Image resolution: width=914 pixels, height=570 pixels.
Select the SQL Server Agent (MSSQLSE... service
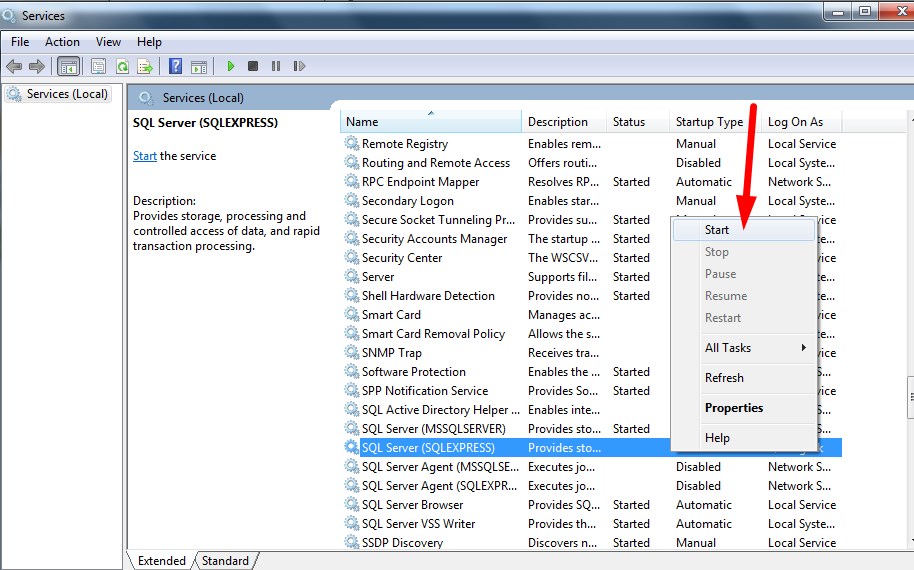(440, 466)
